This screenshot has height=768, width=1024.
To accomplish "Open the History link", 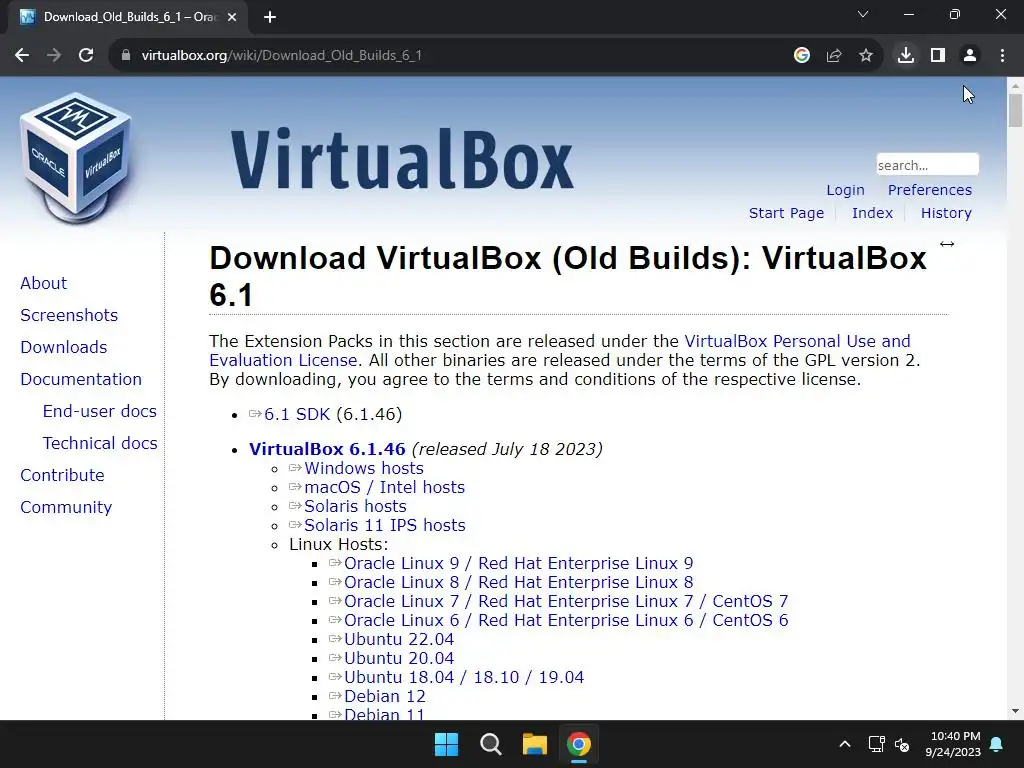I will tap(946, 213).
